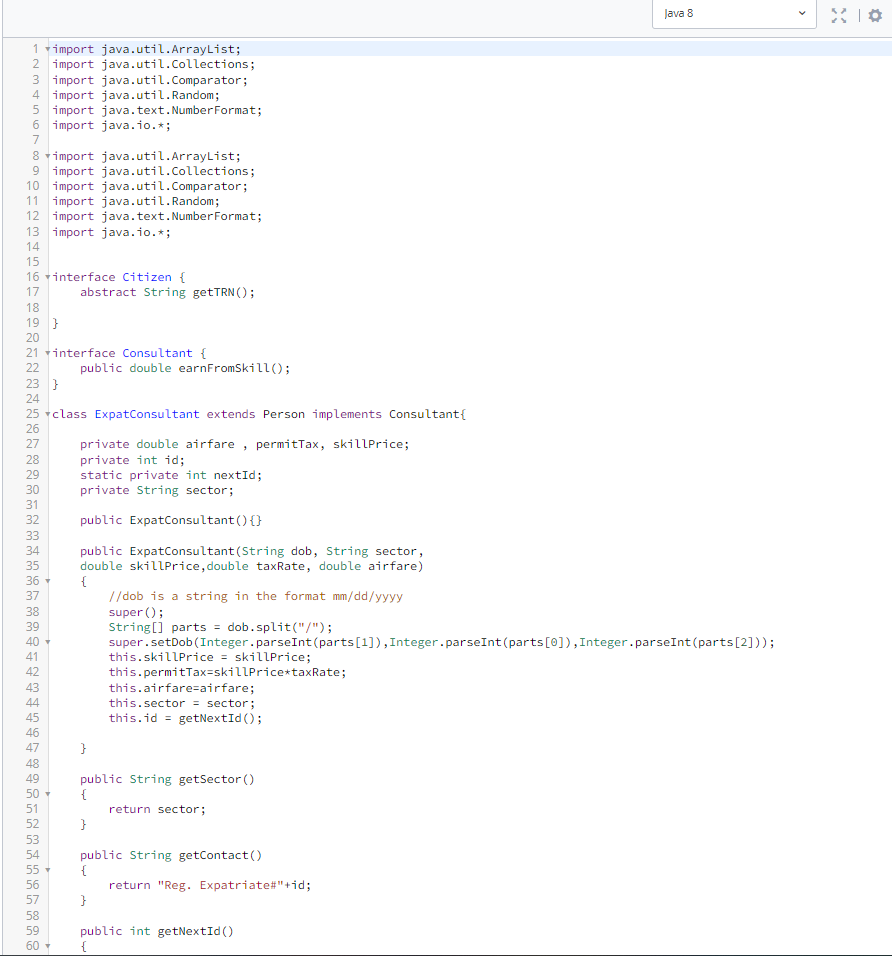This screenshot has height=956, width=892.
Task: Fold the Consultant interface body
Action: point(45,352)
